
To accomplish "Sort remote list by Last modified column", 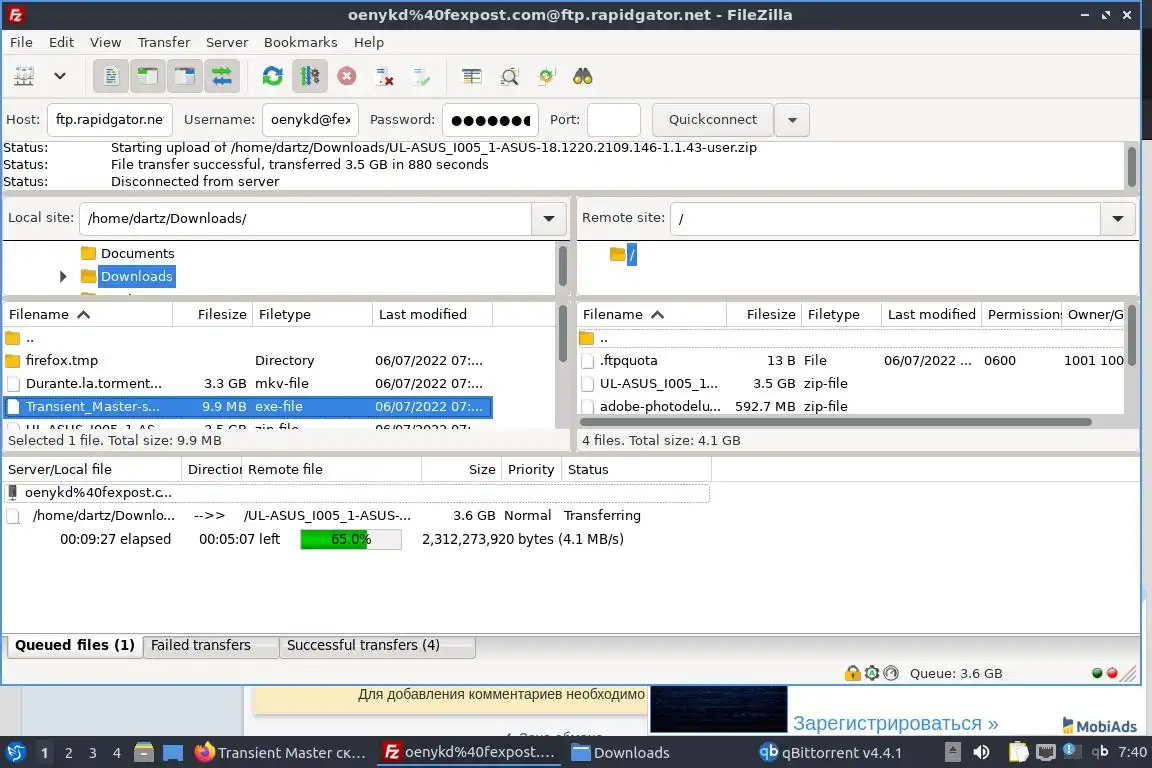I will point(931,314).
